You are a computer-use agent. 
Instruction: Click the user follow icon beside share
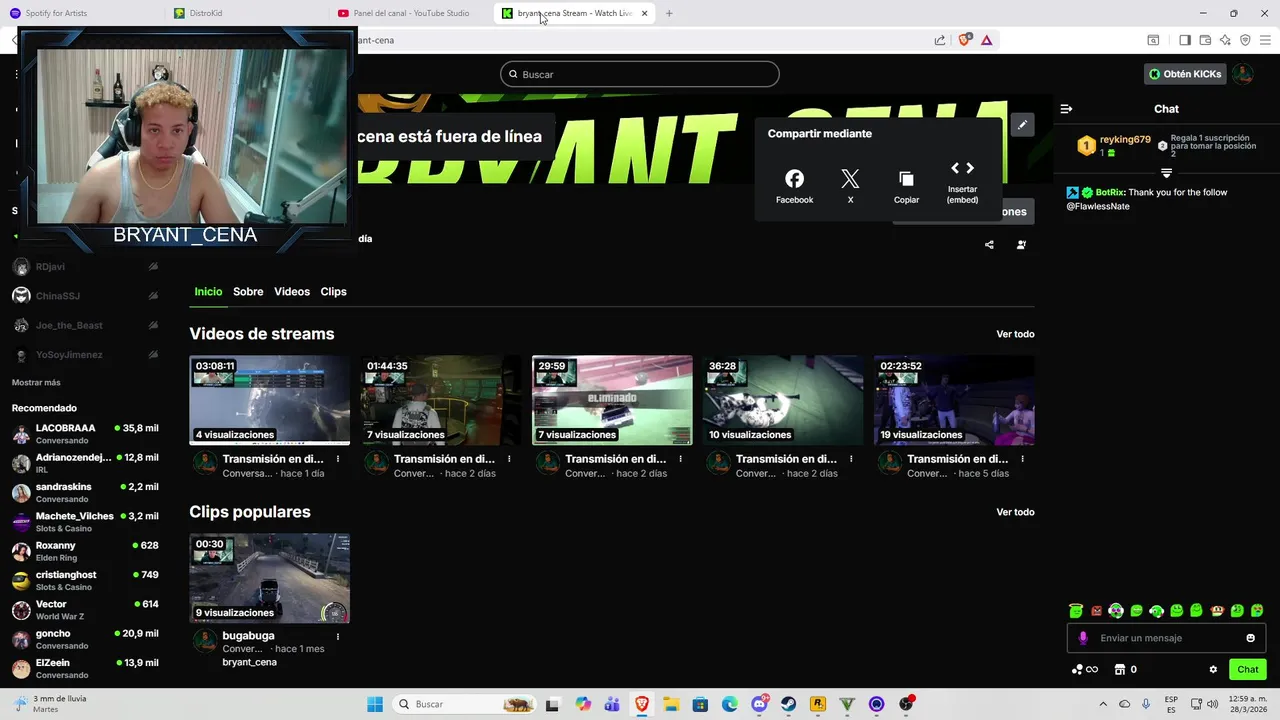tap(1021, 244)
